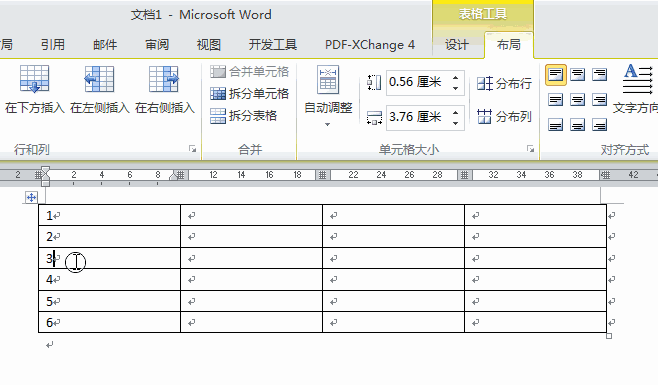Click column marker near ruler 10
Screen dimensions: 658x385
(180, 175)
